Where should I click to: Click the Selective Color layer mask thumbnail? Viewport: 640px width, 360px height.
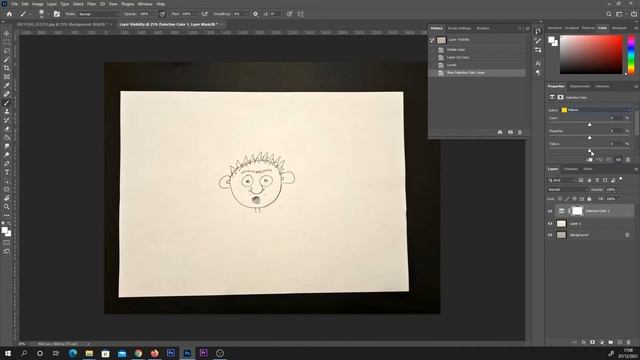coord(577,211)
